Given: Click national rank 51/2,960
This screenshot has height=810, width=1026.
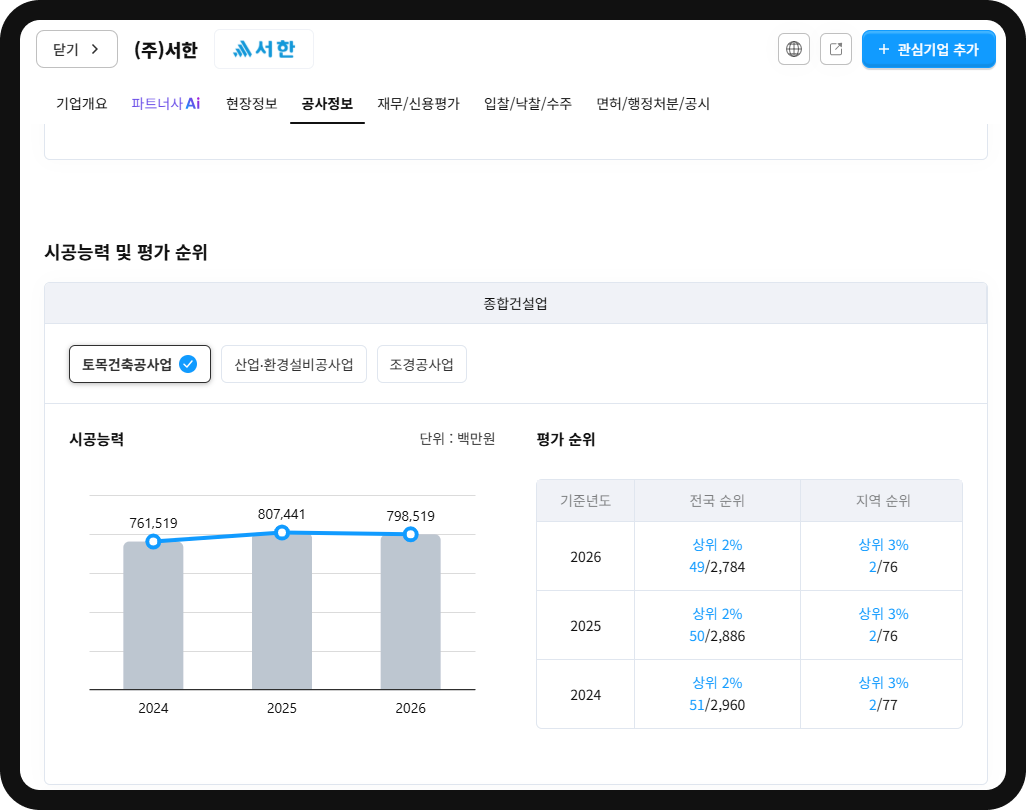Looking at the screenshot, I should point(717,705).
